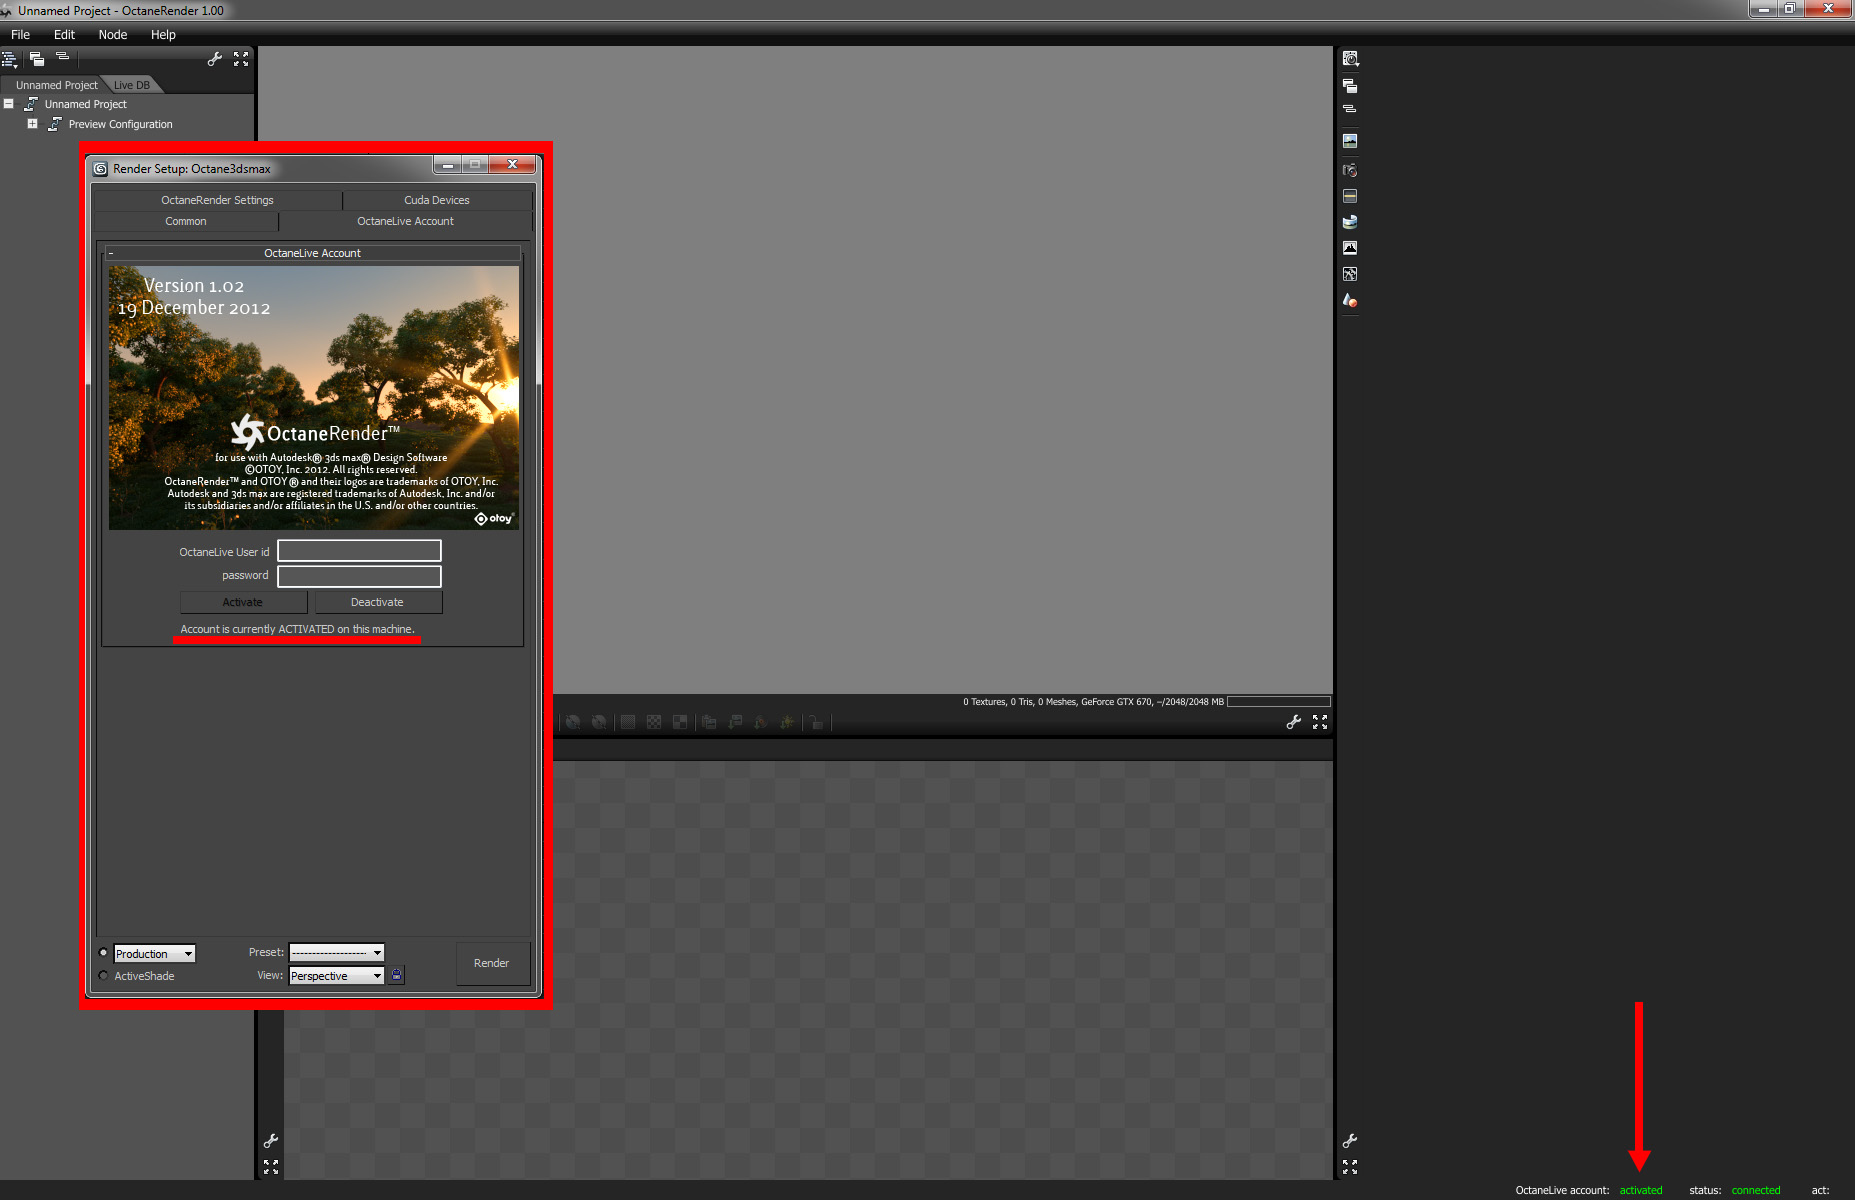
Task: Open outliner panel wrench settings
Action: pos(214,59)
